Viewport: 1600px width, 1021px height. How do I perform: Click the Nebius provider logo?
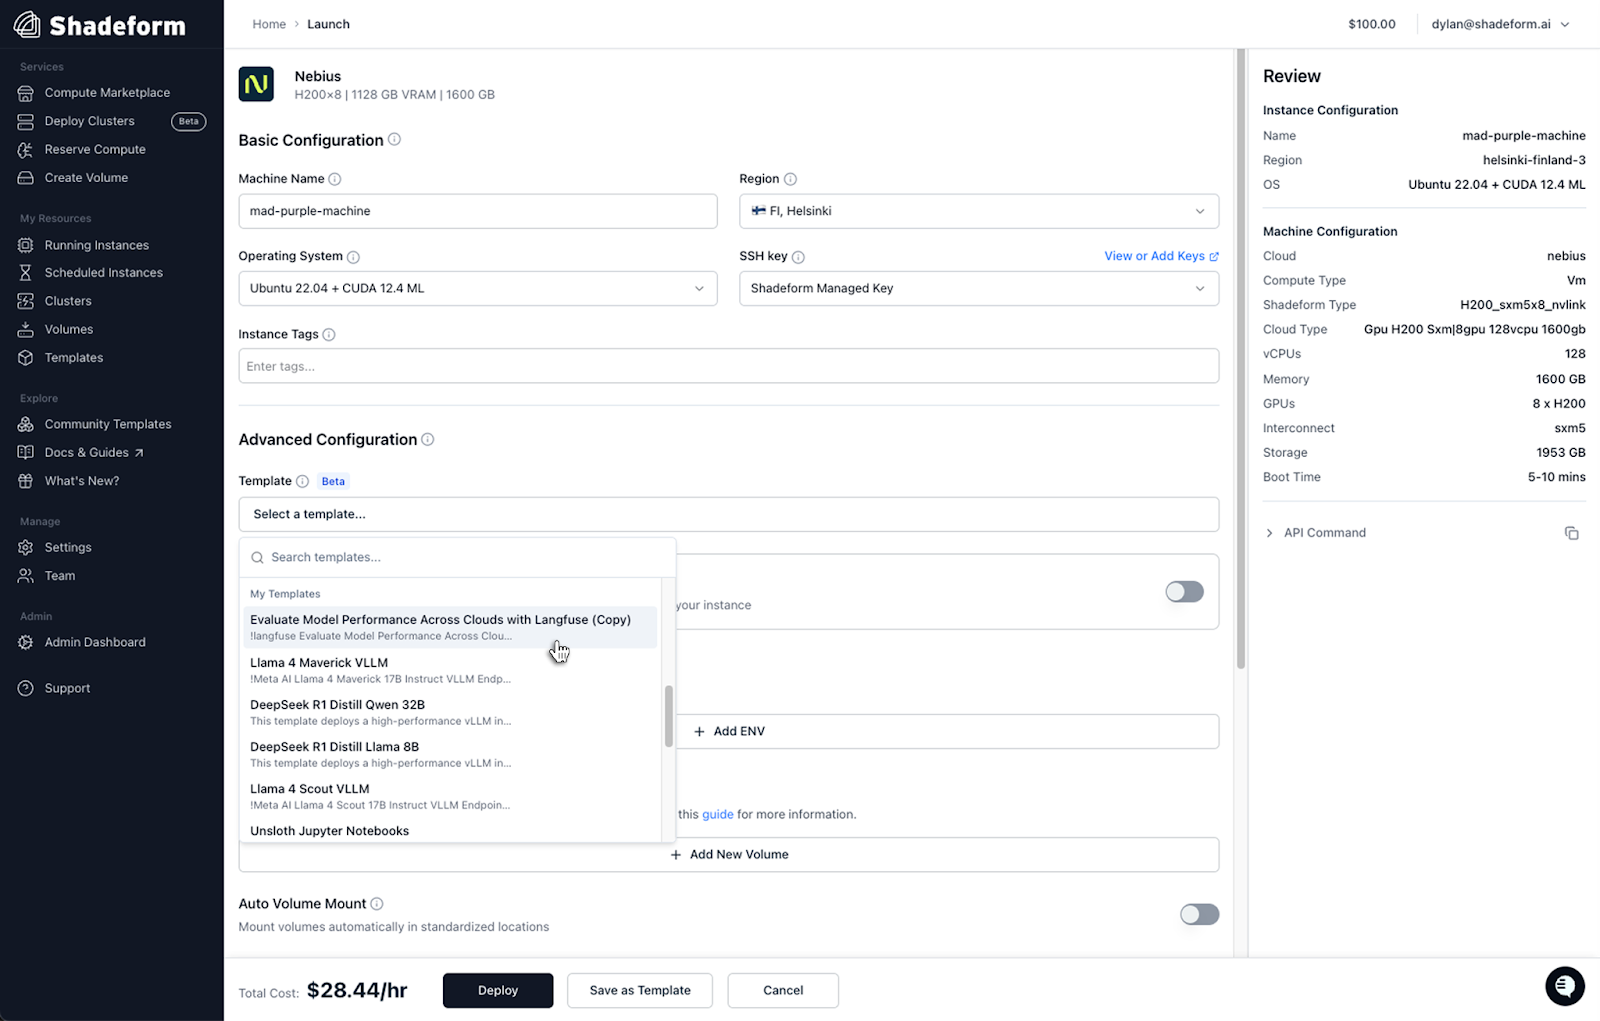[x=257, y=84]
